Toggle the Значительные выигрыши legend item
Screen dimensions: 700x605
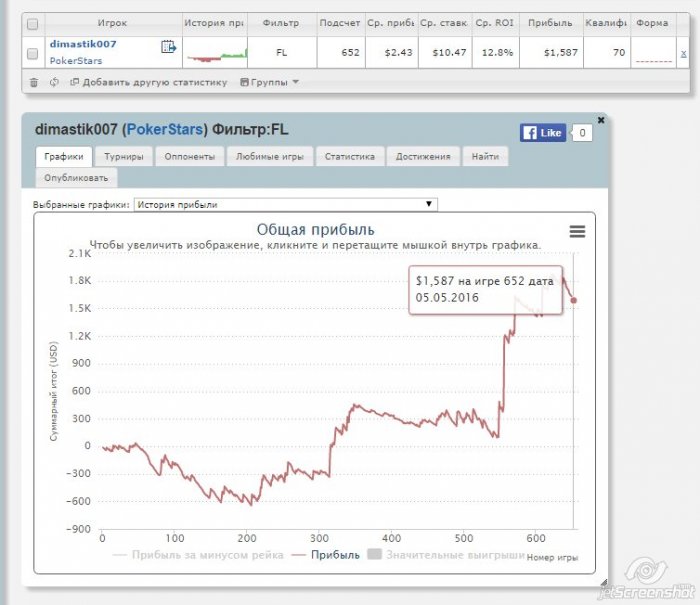446,555
